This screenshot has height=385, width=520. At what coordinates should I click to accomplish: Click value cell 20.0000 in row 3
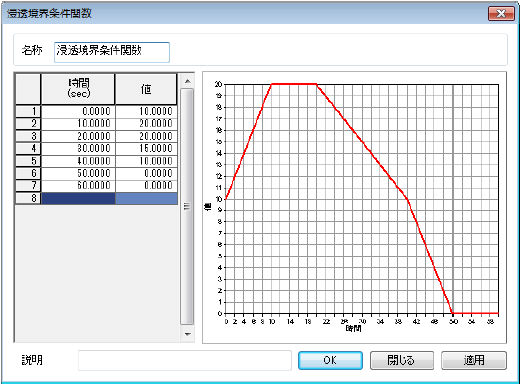(146, 136)
